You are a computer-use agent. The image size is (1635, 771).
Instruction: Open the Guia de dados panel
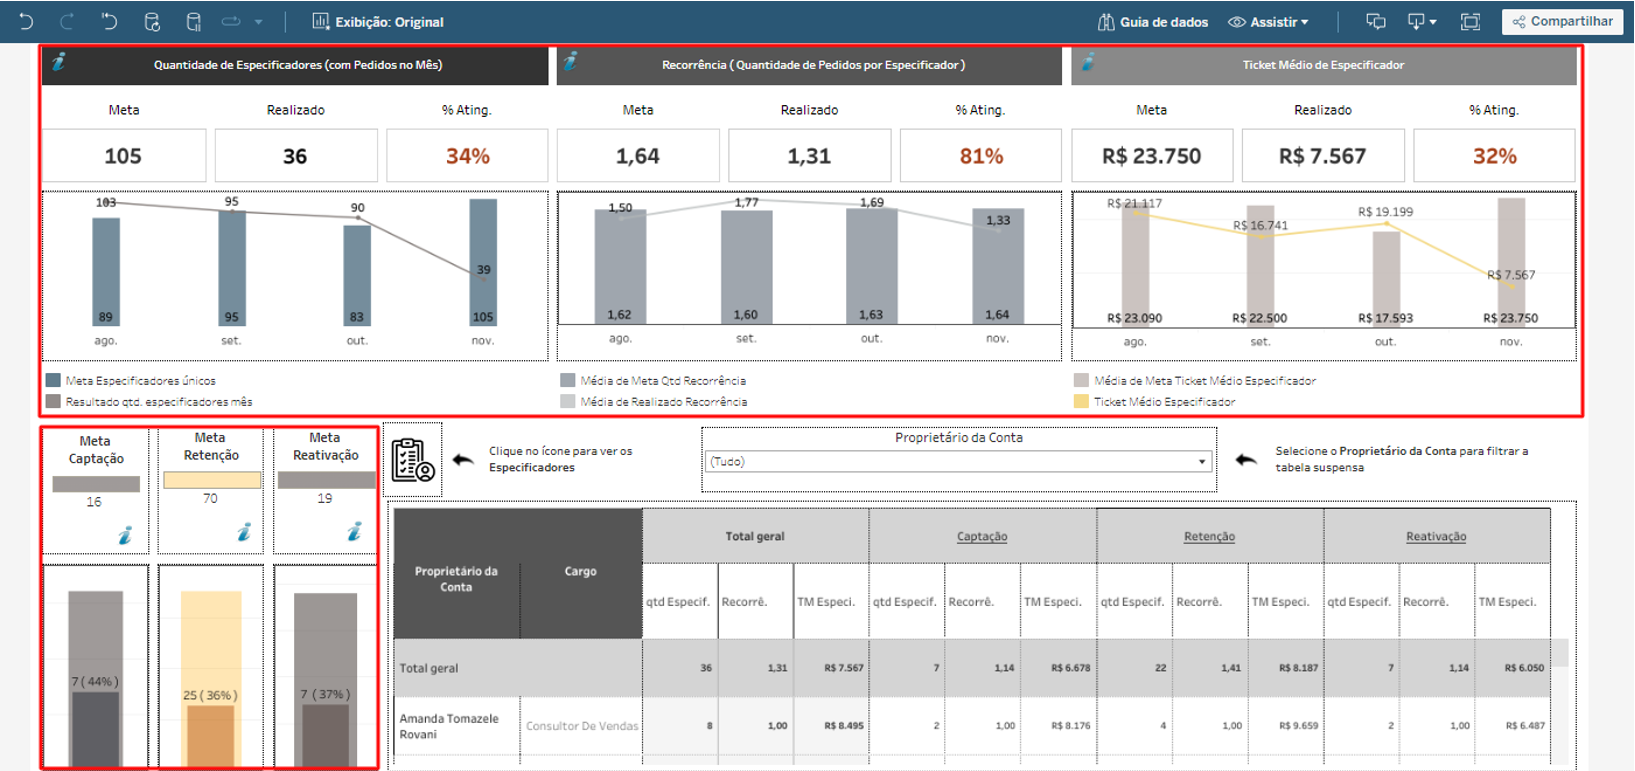[x=1152, y=21]
